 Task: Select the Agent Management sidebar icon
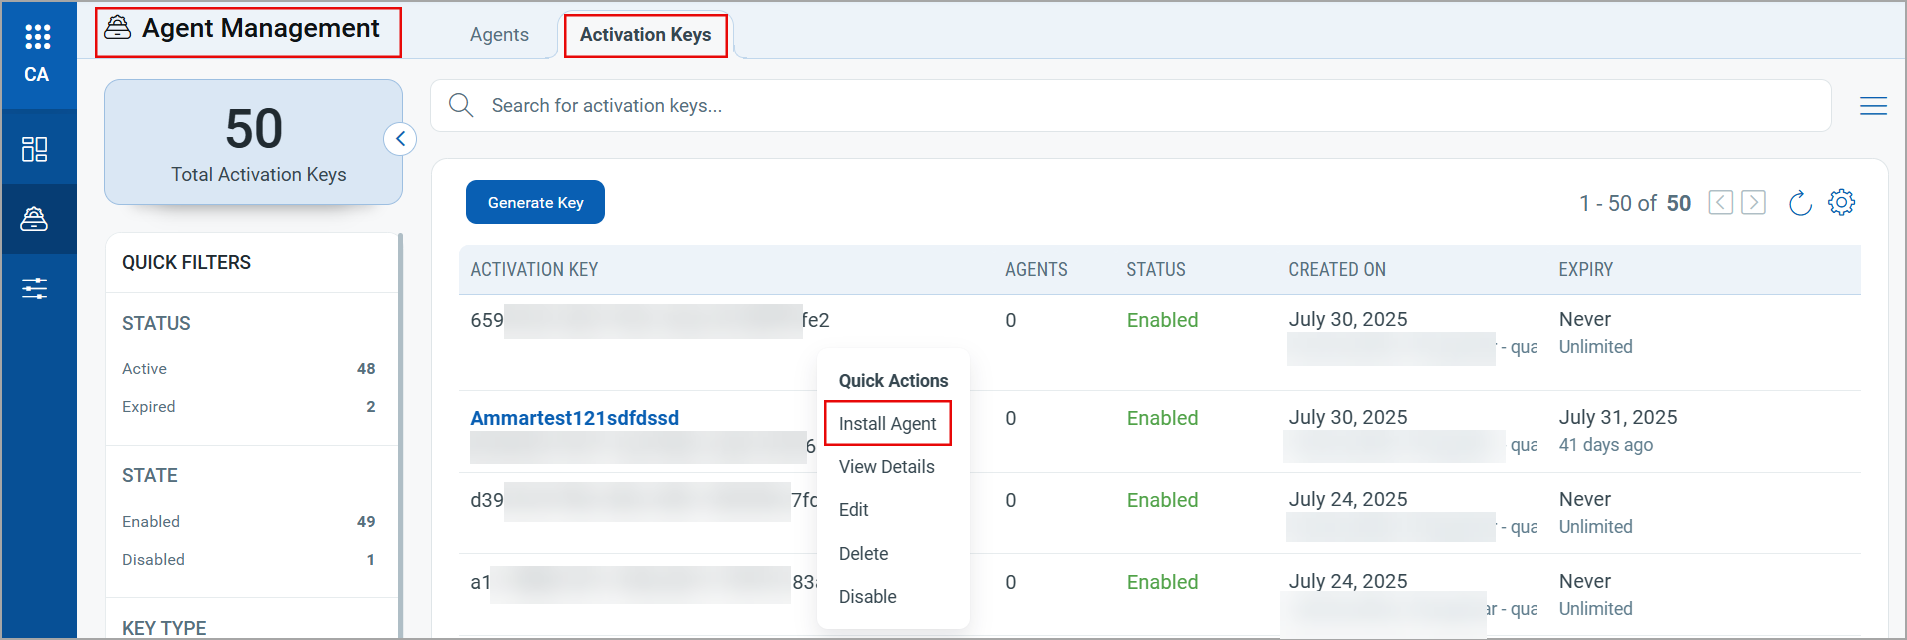point(35,219)
